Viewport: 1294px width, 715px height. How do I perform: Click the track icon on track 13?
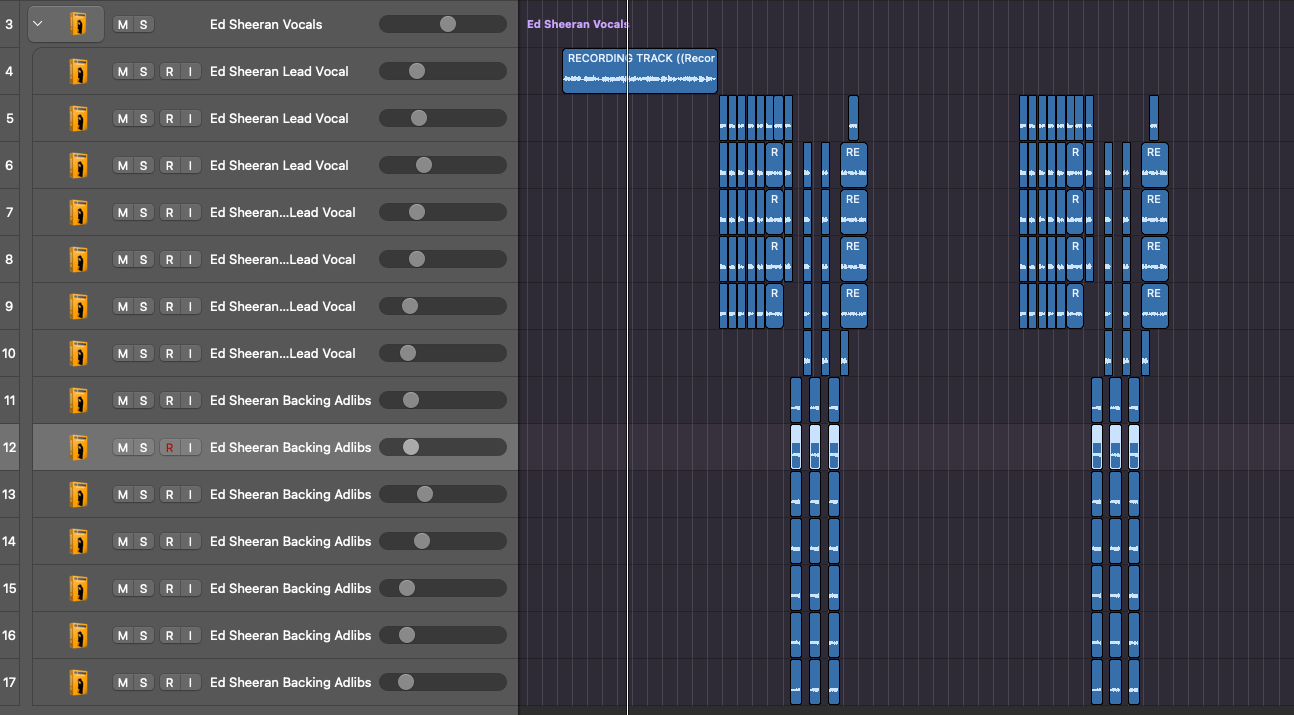click(x=78, y=494)
